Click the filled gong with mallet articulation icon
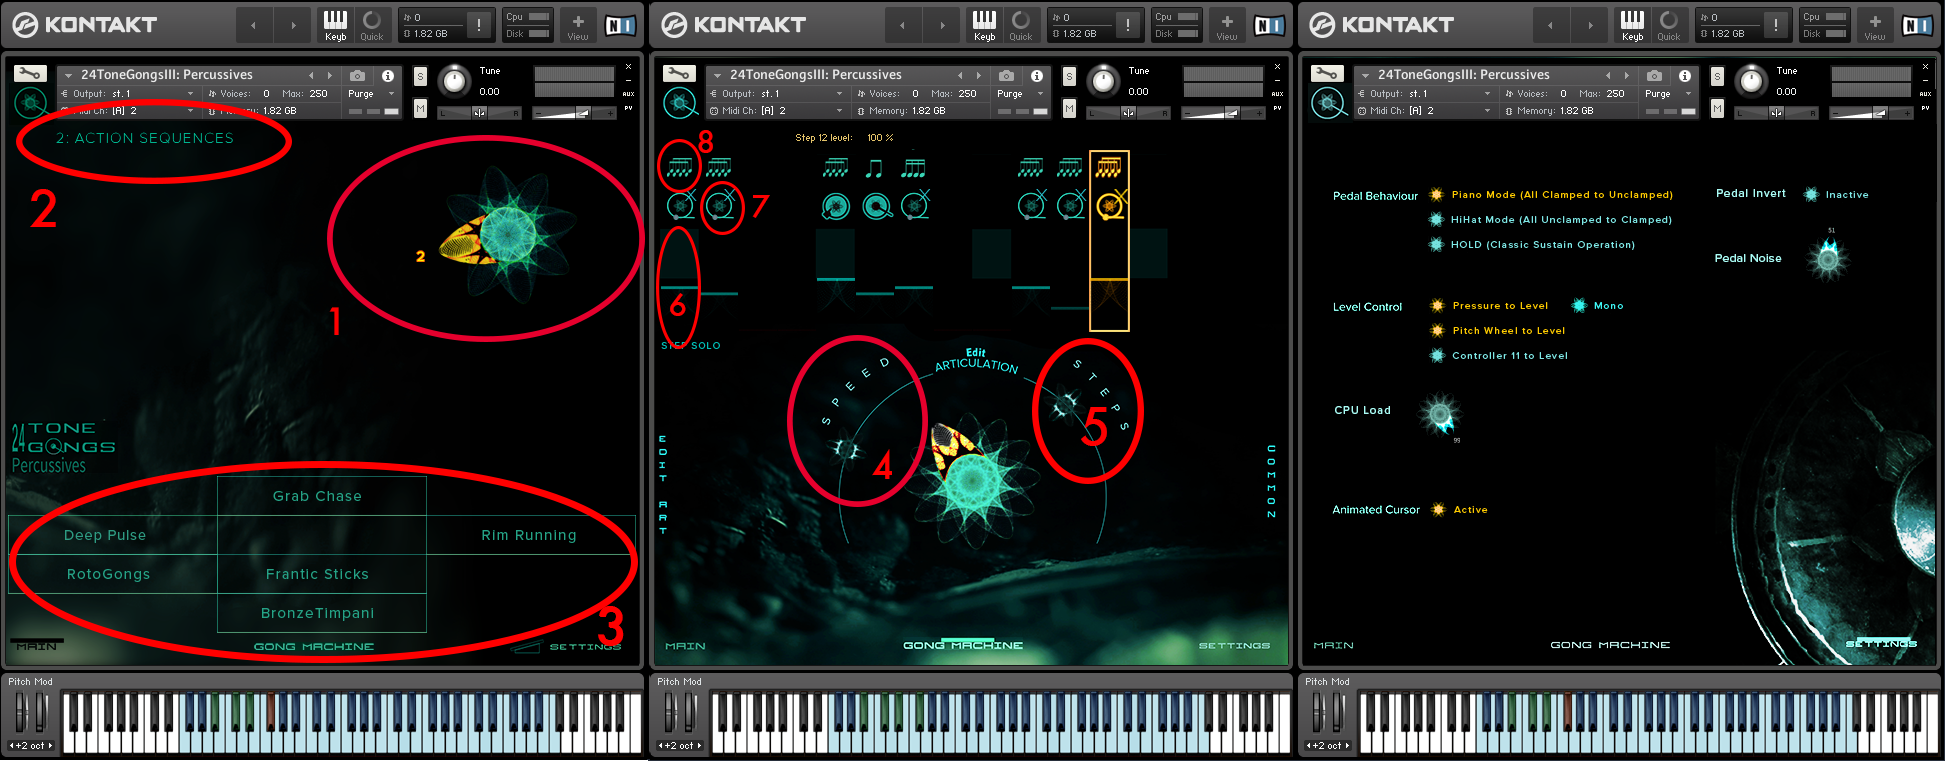This screenshot has height=761, width=1950. (x=877, y=206)
